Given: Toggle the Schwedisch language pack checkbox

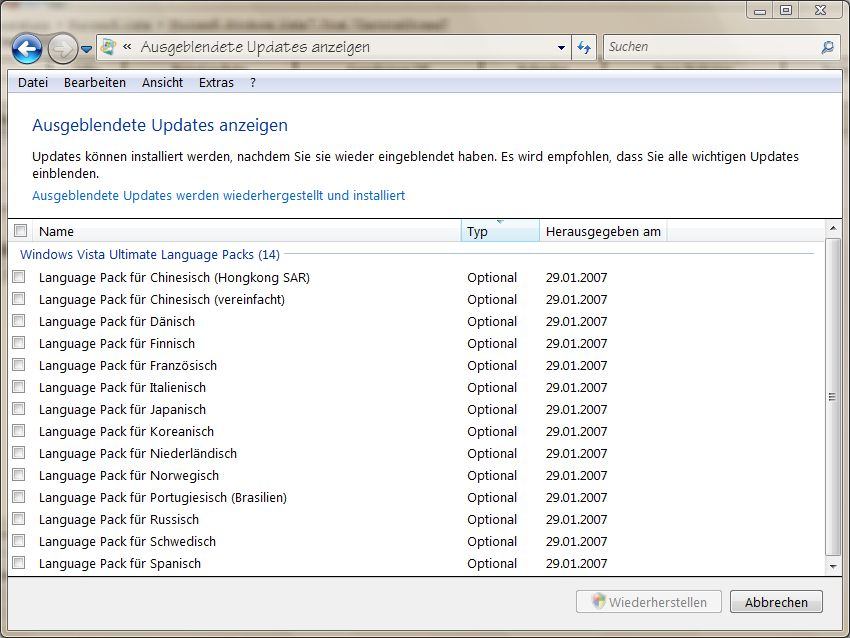Looking at the screenshot, I should click(x=19, y=540).
